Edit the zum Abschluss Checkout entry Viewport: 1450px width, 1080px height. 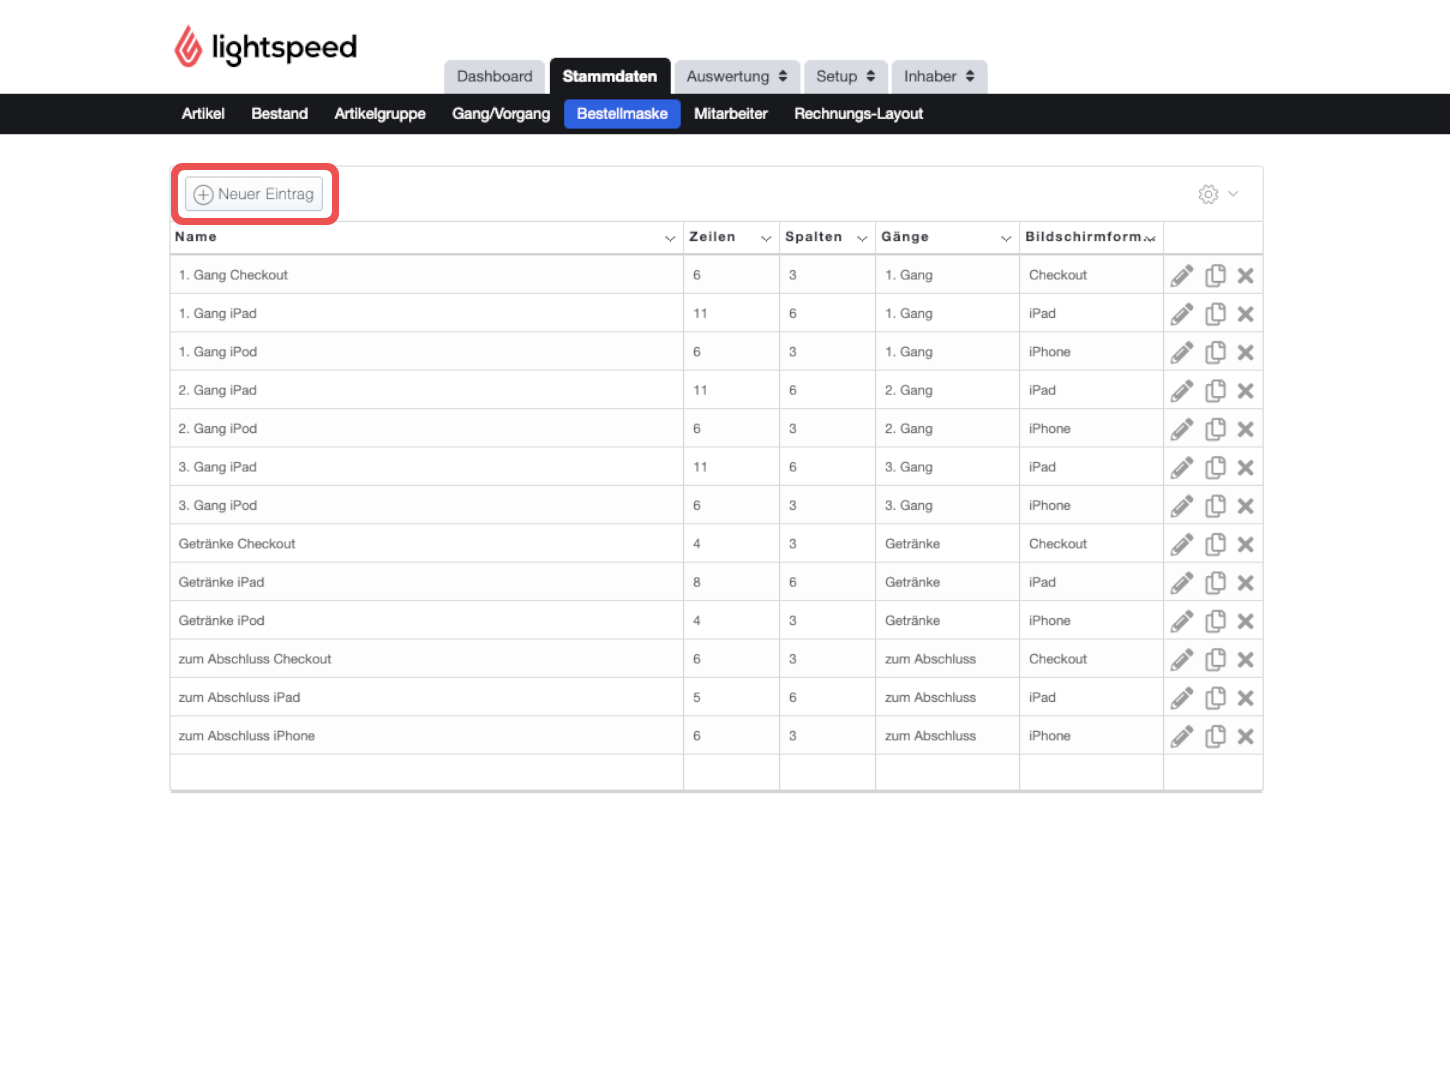[x=1182, y=660]
